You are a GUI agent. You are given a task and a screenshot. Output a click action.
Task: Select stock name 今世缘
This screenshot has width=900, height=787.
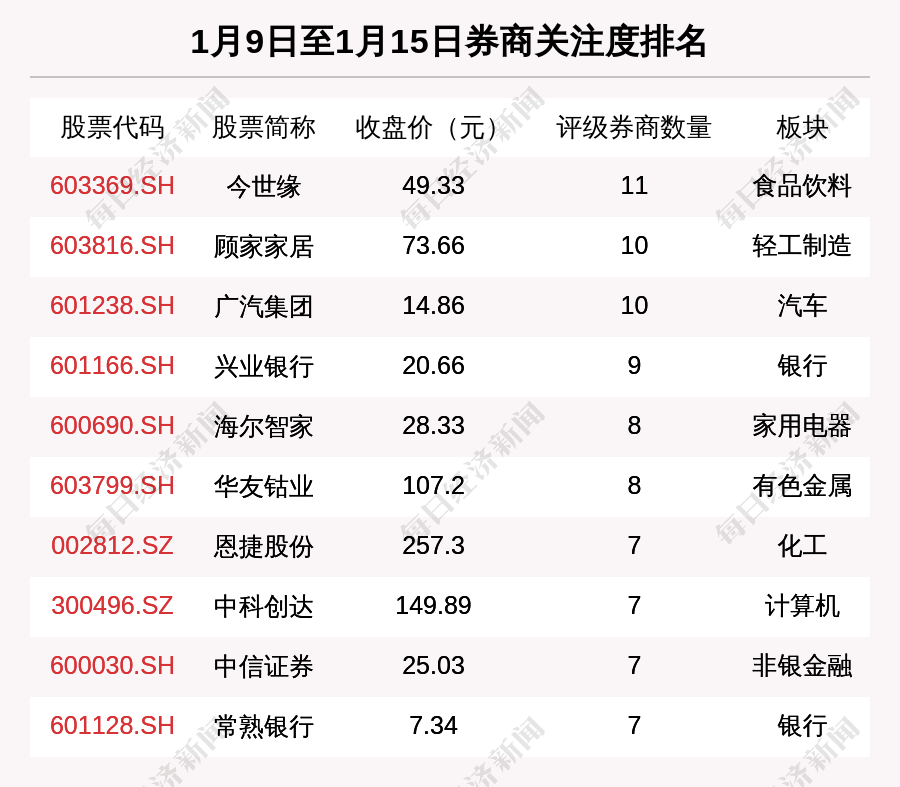pos(263,187)
